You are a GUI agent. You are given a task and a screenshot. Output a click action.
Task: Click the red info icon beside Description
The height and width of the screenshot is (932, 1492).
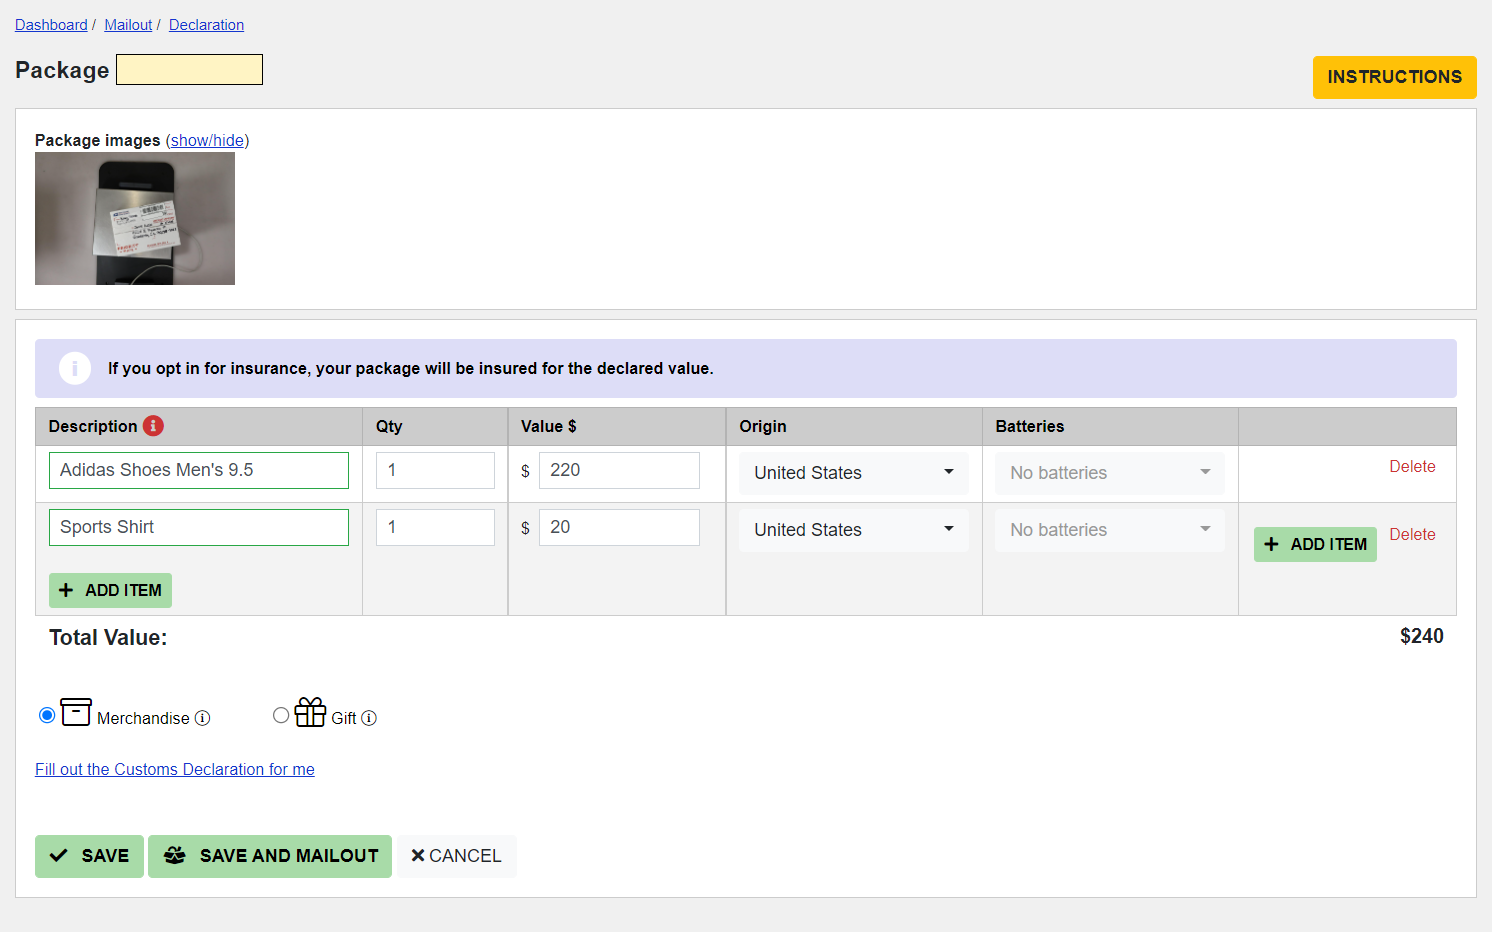click(152, 425)
